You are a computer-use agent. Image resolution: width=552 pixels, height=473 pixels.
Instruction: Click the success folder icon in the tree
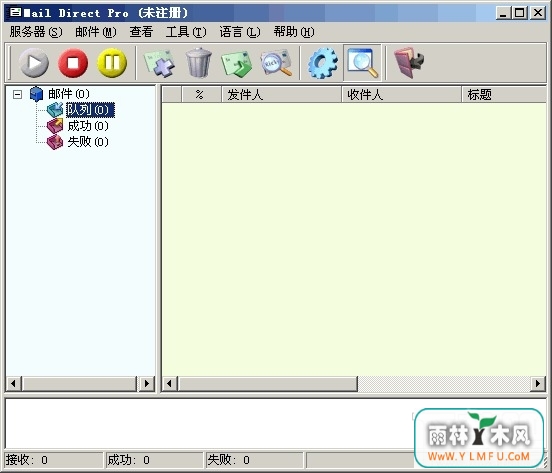[x=55, y=126]
